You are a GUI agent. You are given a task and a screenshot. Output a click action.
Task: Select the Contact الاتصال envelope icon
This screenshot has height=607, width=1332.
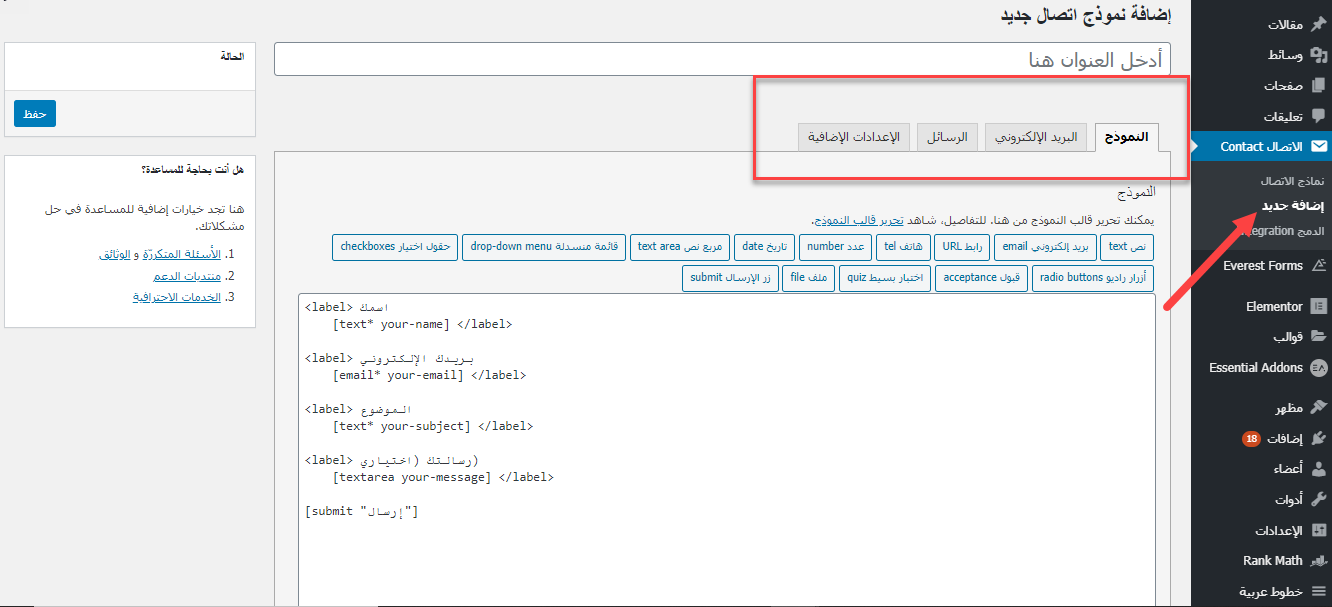coord(1319,146)
